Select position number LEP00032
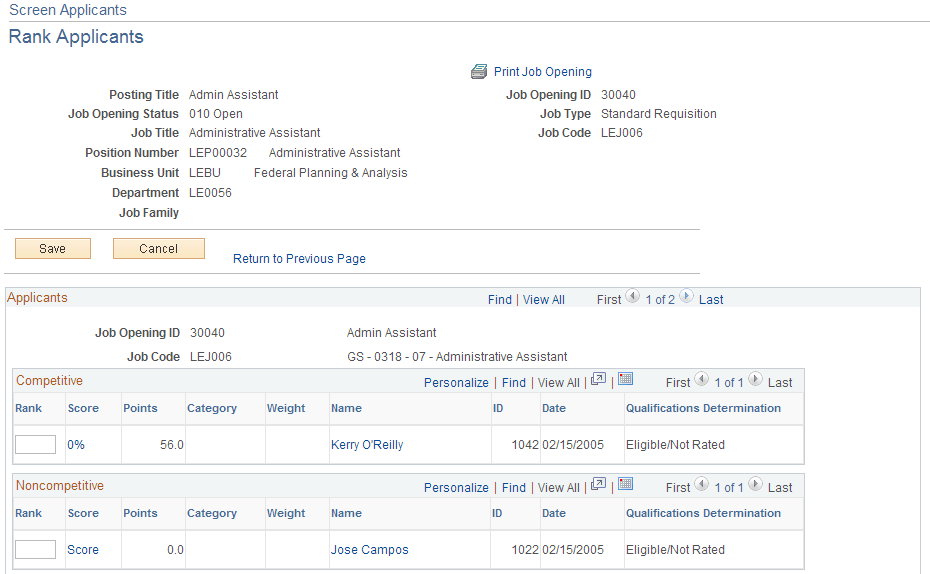930x574 pixels. pos(218,153)
